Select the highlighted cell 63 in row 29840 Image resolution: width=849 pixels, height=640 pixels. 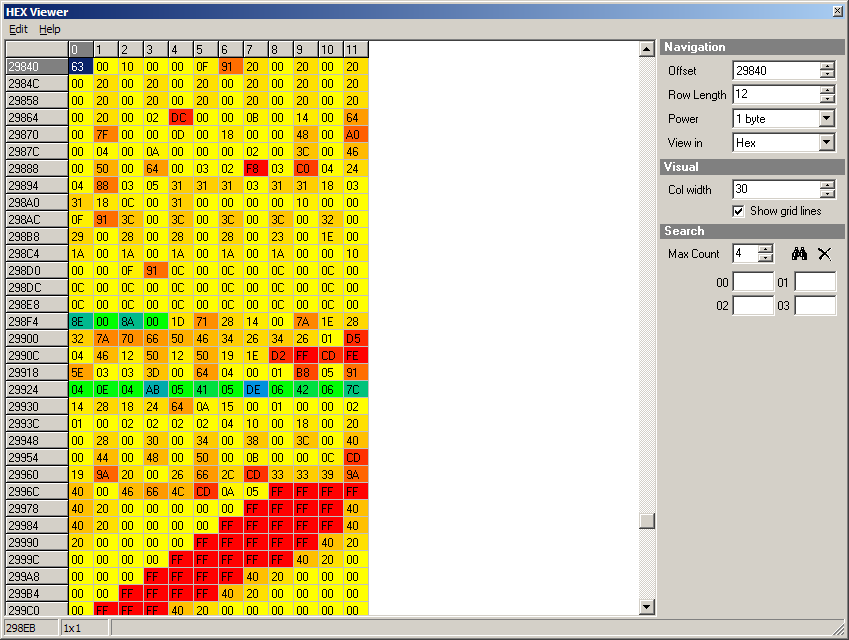click(81, 67)
